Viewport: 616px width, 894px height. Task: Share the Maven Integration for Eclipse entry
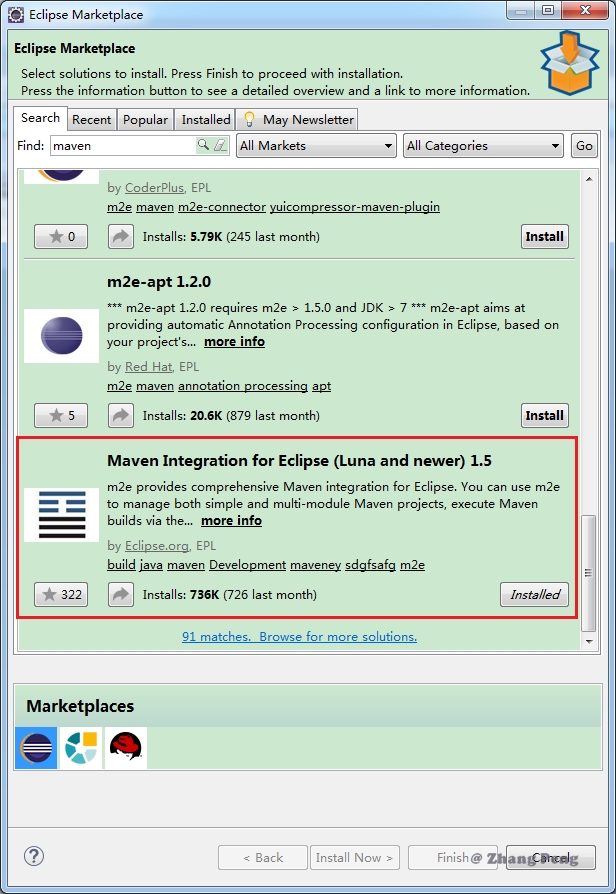pos(121,594)
